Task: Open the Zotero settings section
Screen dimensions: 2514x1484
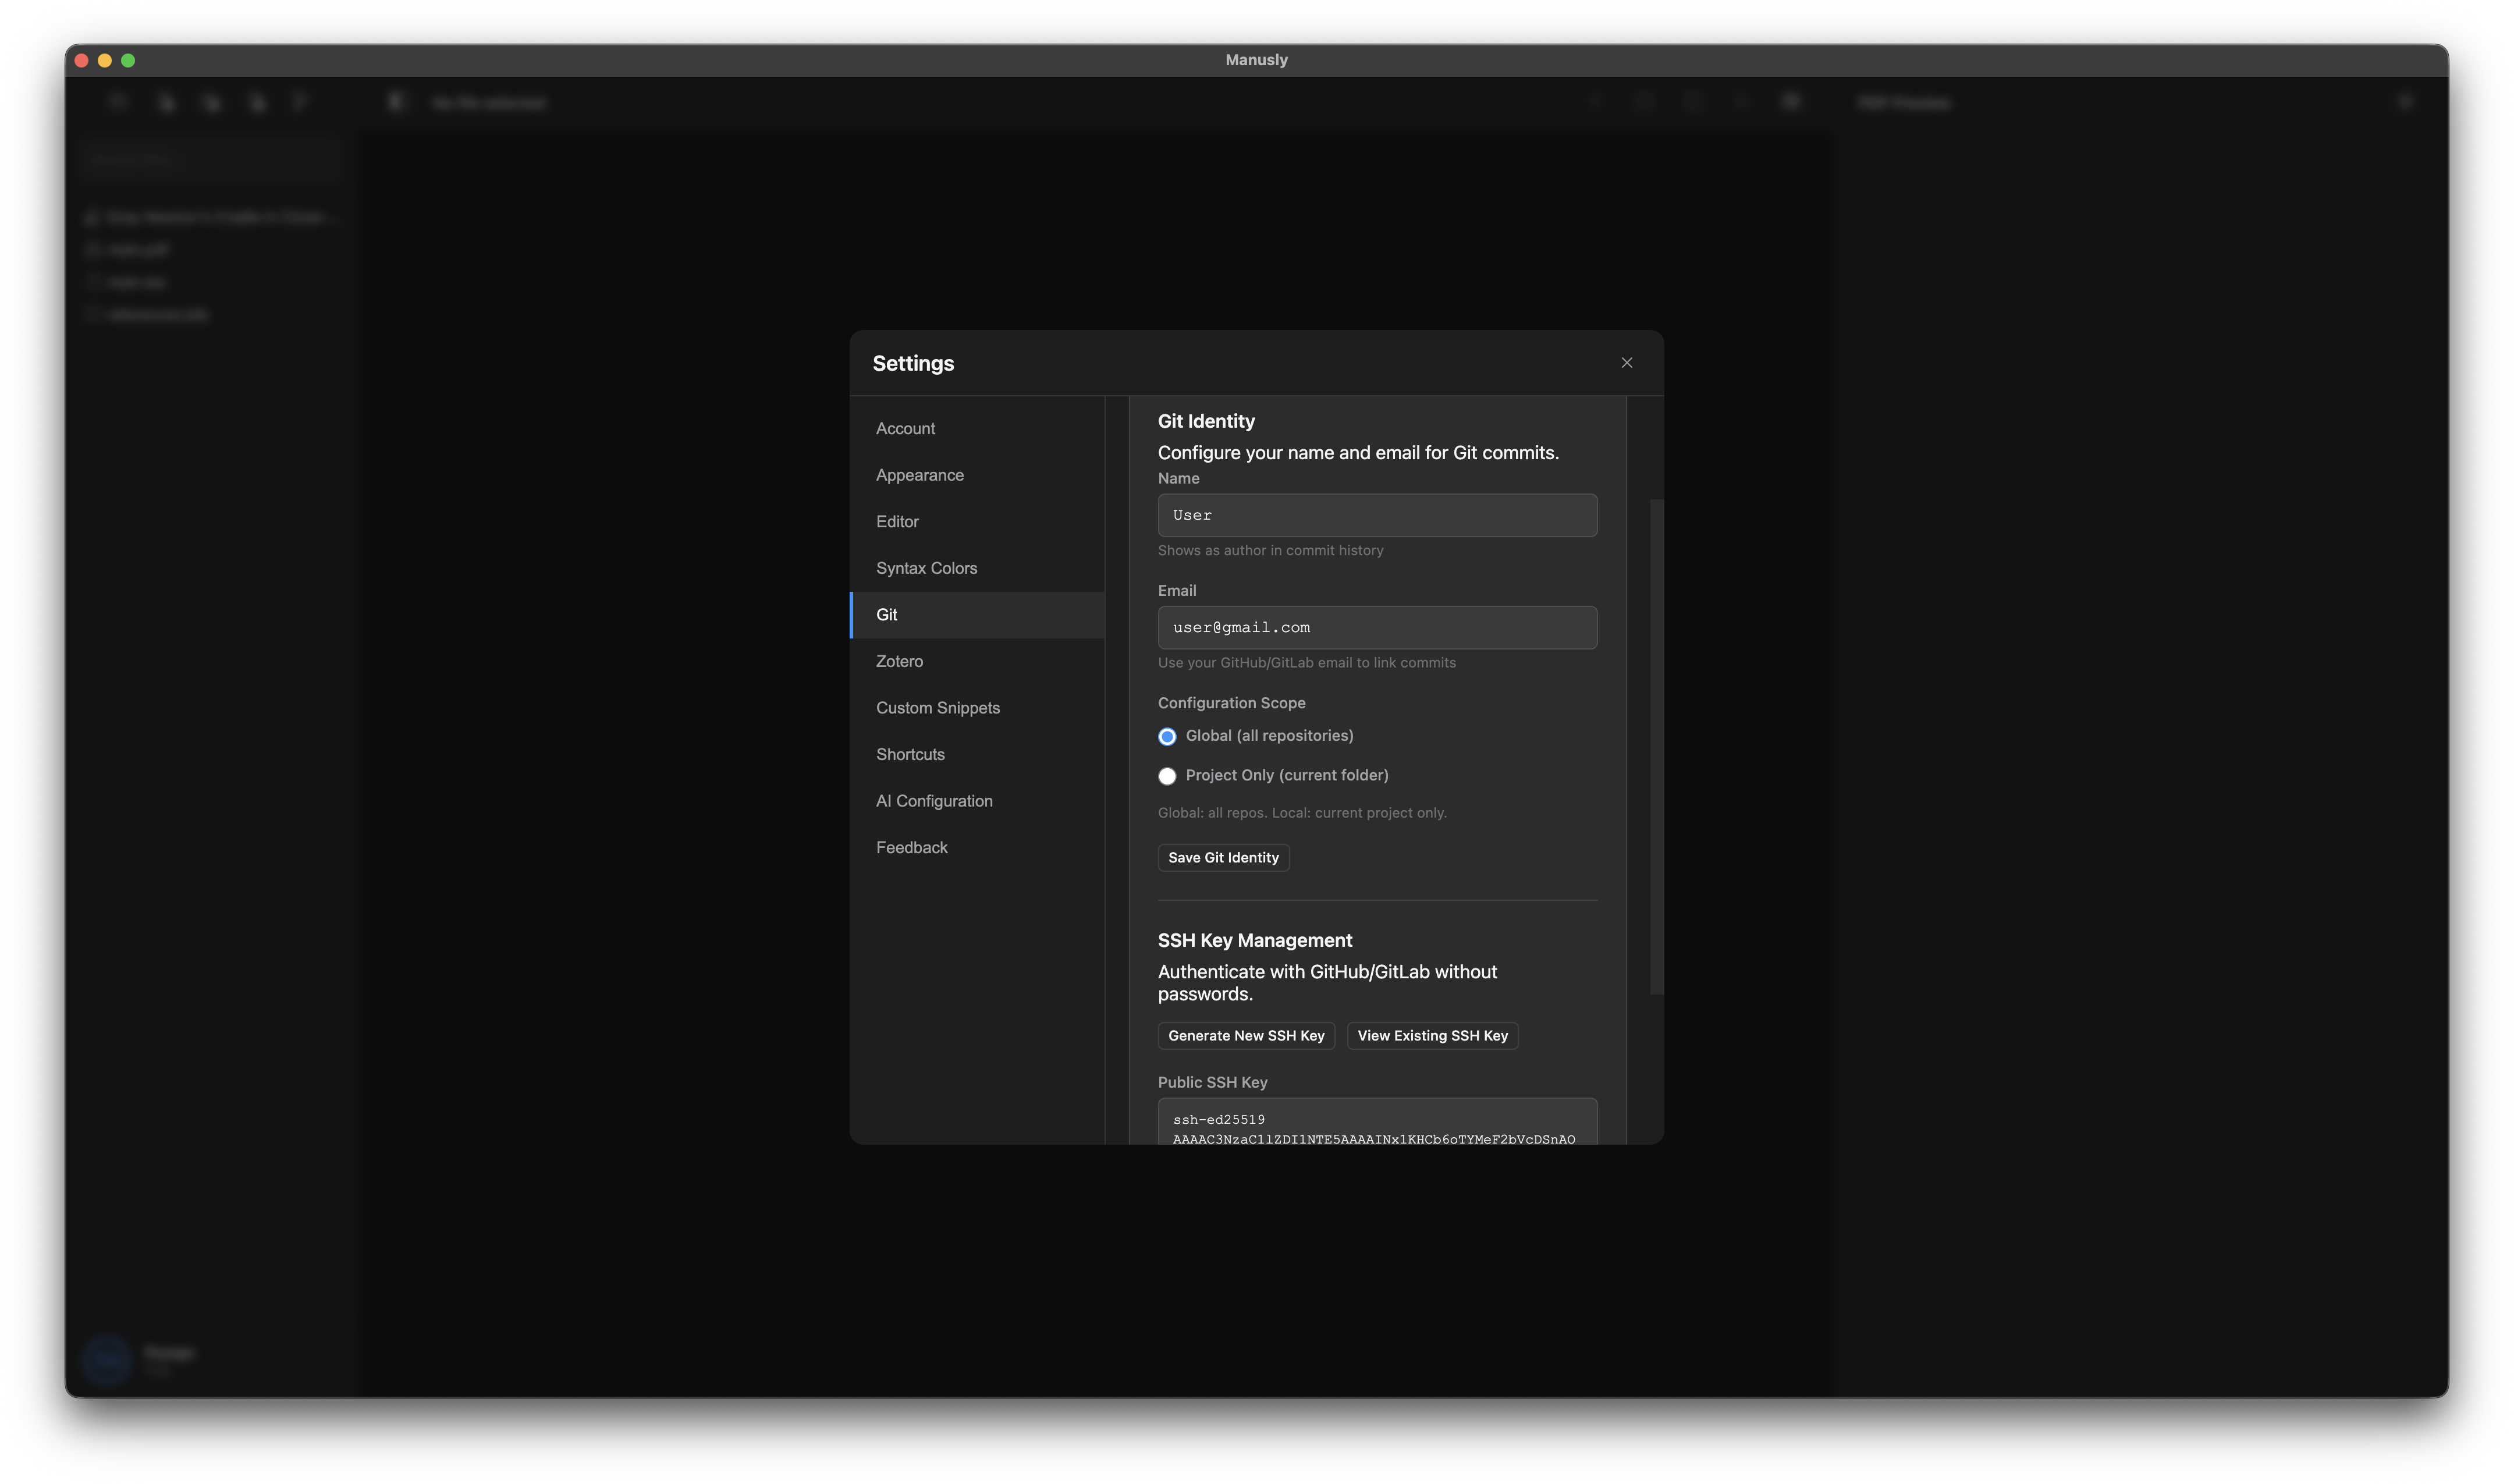Action: pyautogui.click(x=899, y=661)
